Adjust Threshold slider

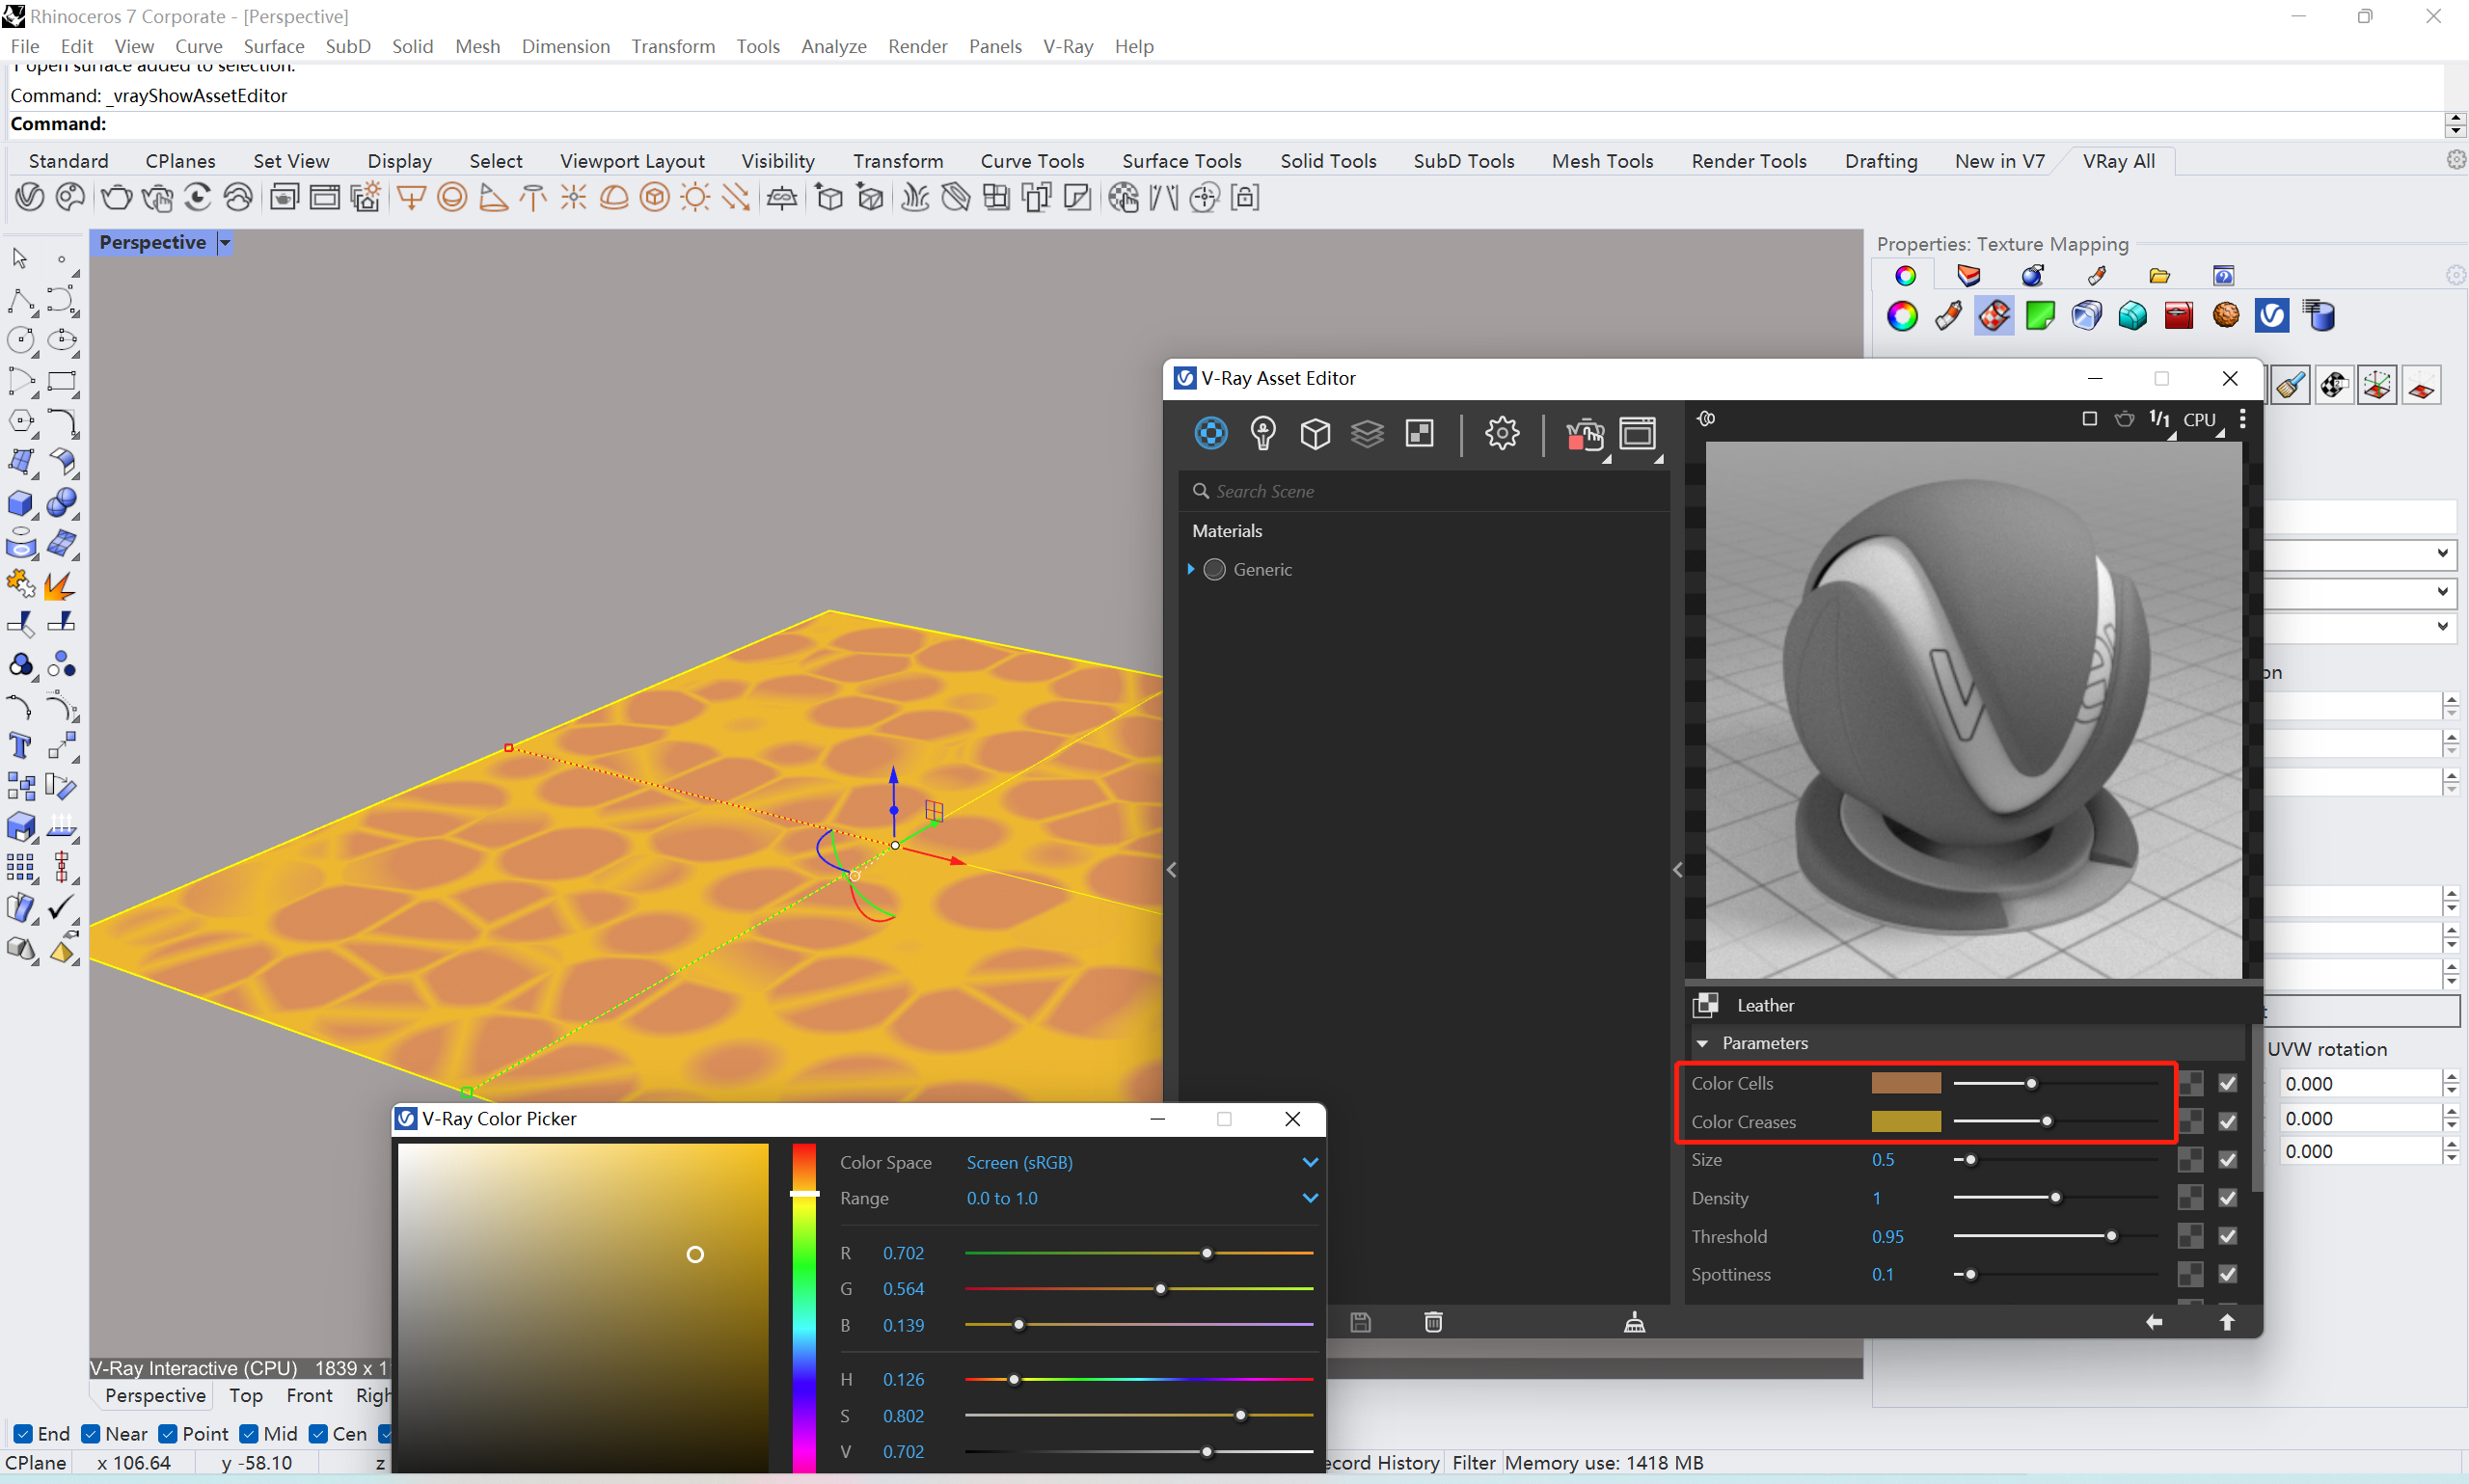2110,1236
